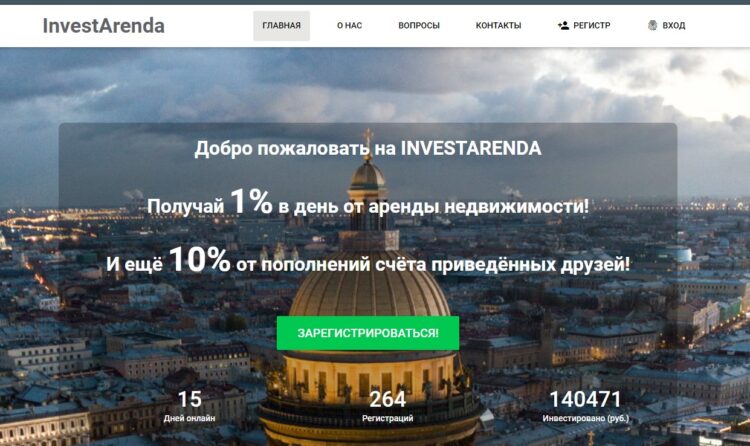Click the Регистраций label
The image size is (750, 446).
tap(387, 418)
